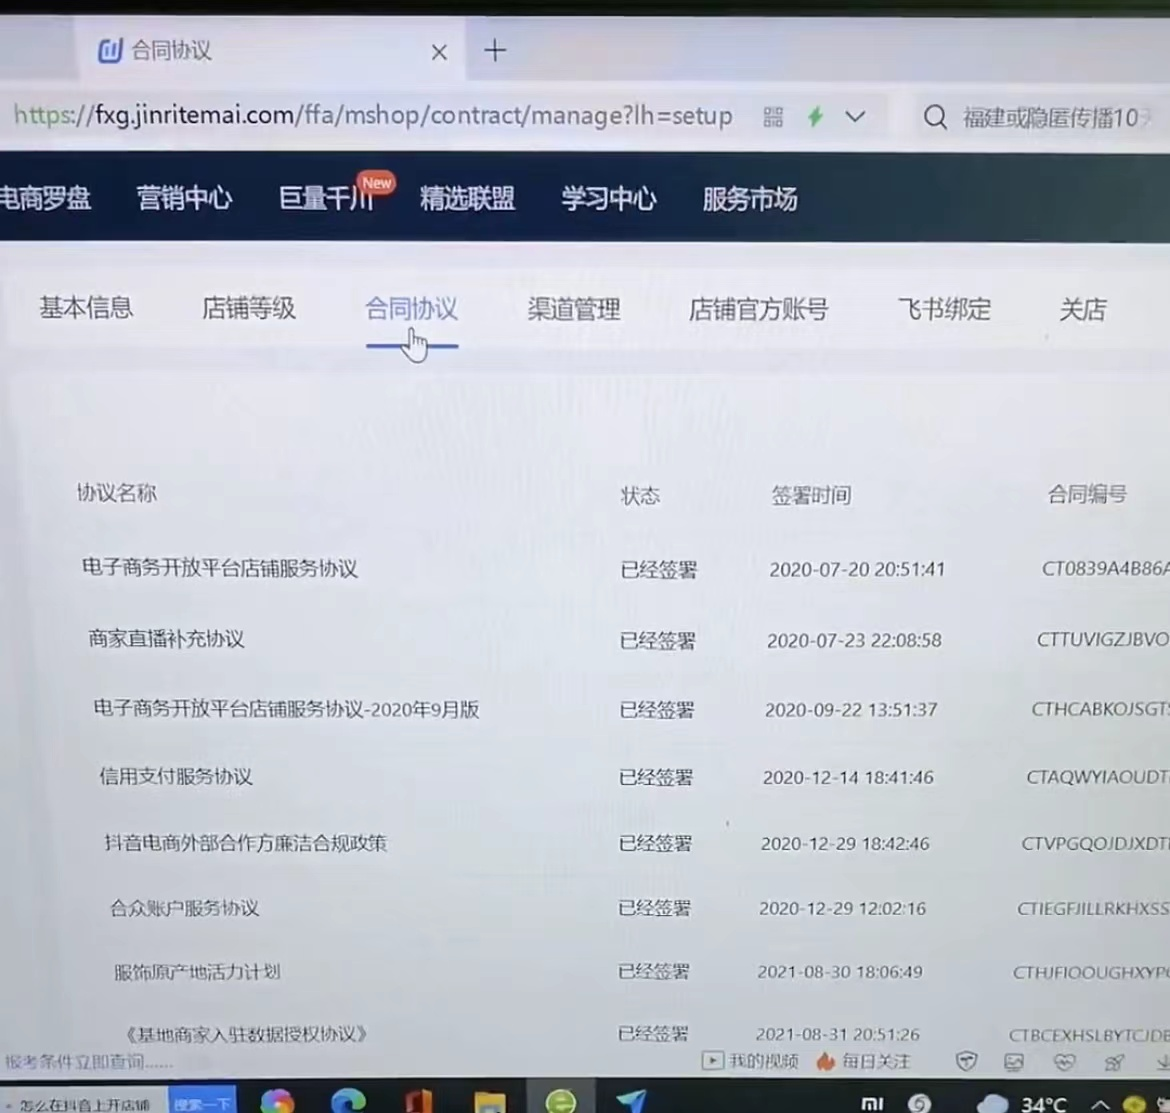
Task: Open 商家直播补充协议 agreement
Action: [166, 639]
